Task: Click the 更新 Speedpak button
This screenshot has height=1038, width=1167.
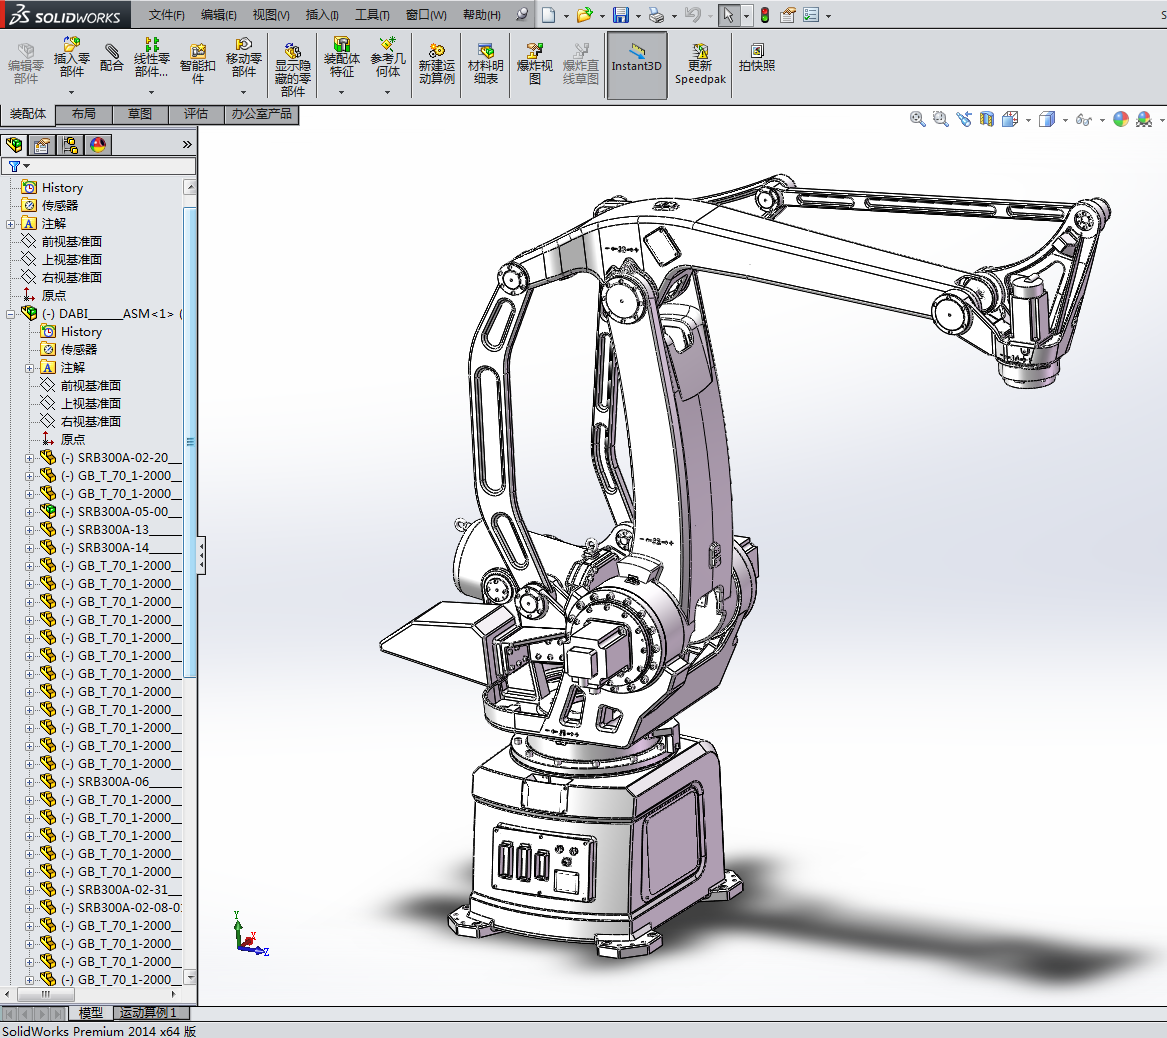Action: coord(700,65)
